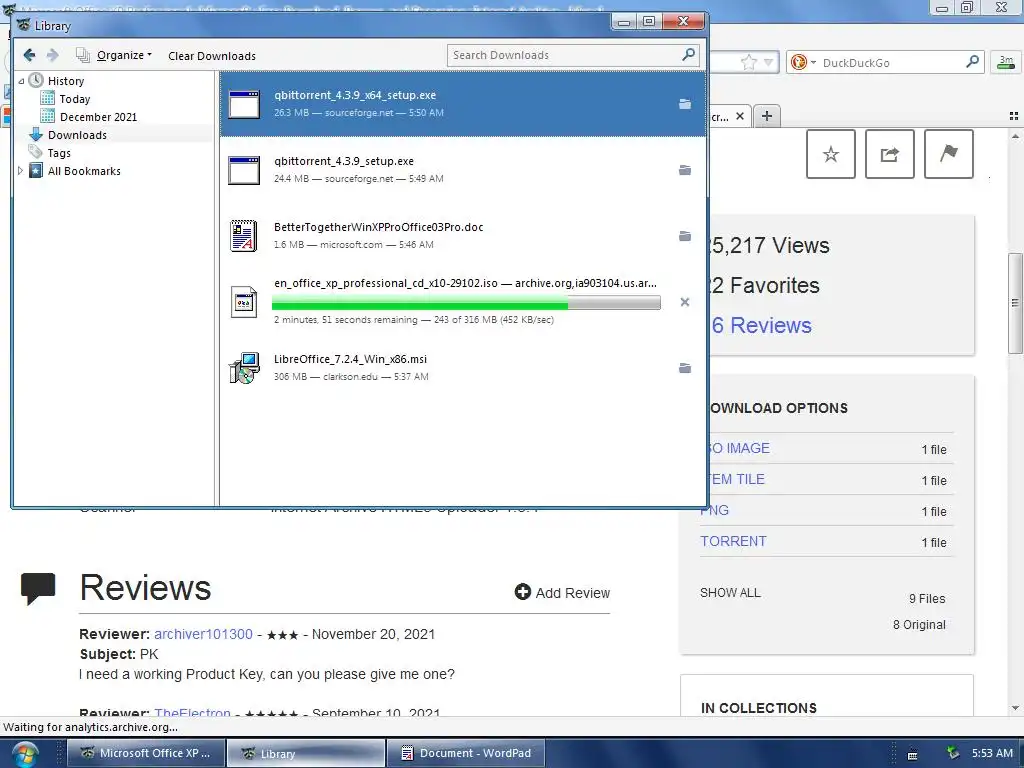This screenshot has width=1024, height=768.
Task: Click the search magnifier in Search Downloads
Action: [x=688, y=55]
